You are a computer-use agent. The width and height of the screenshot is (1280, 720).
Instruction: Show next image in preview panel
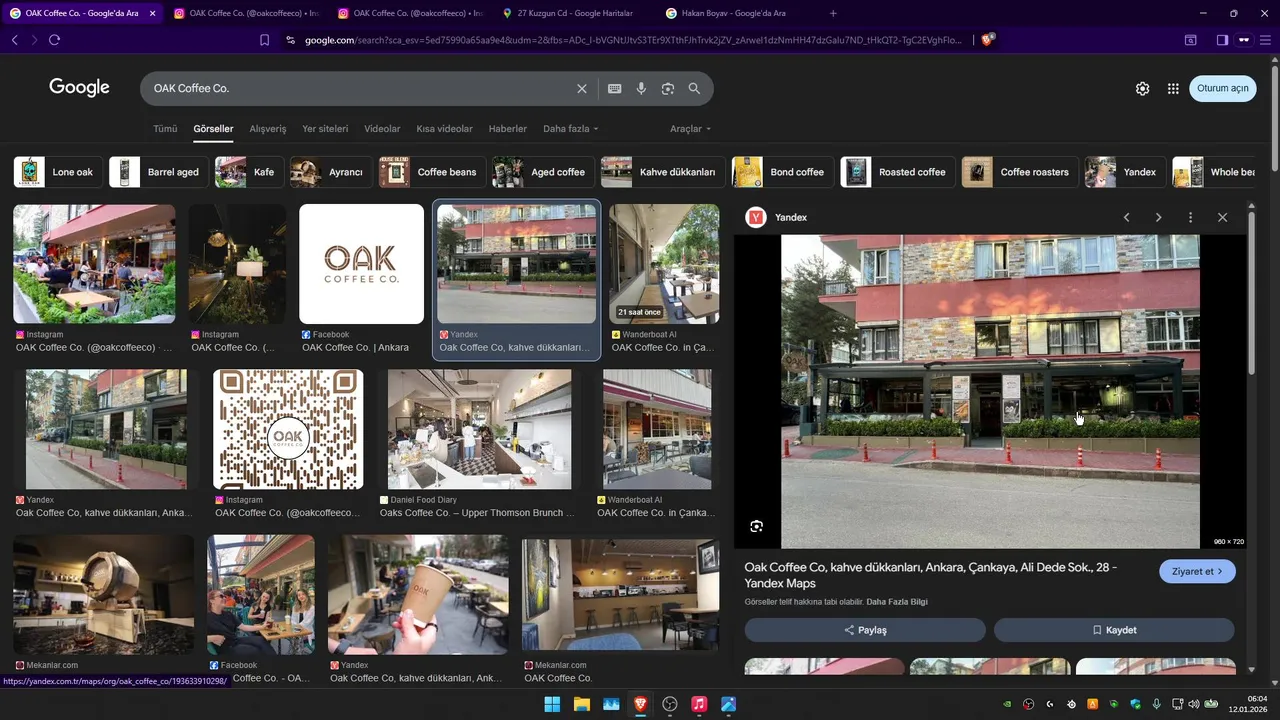[1158, 217]
